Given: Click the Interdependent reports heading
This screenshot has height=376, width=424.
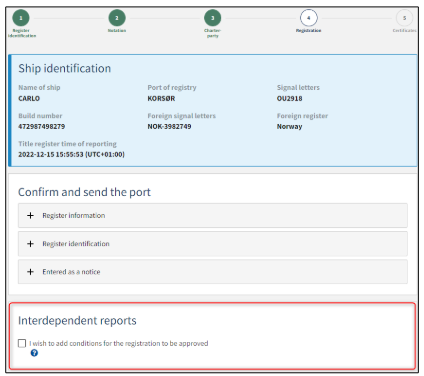Looking at the screenshot, I should [77, 321].
